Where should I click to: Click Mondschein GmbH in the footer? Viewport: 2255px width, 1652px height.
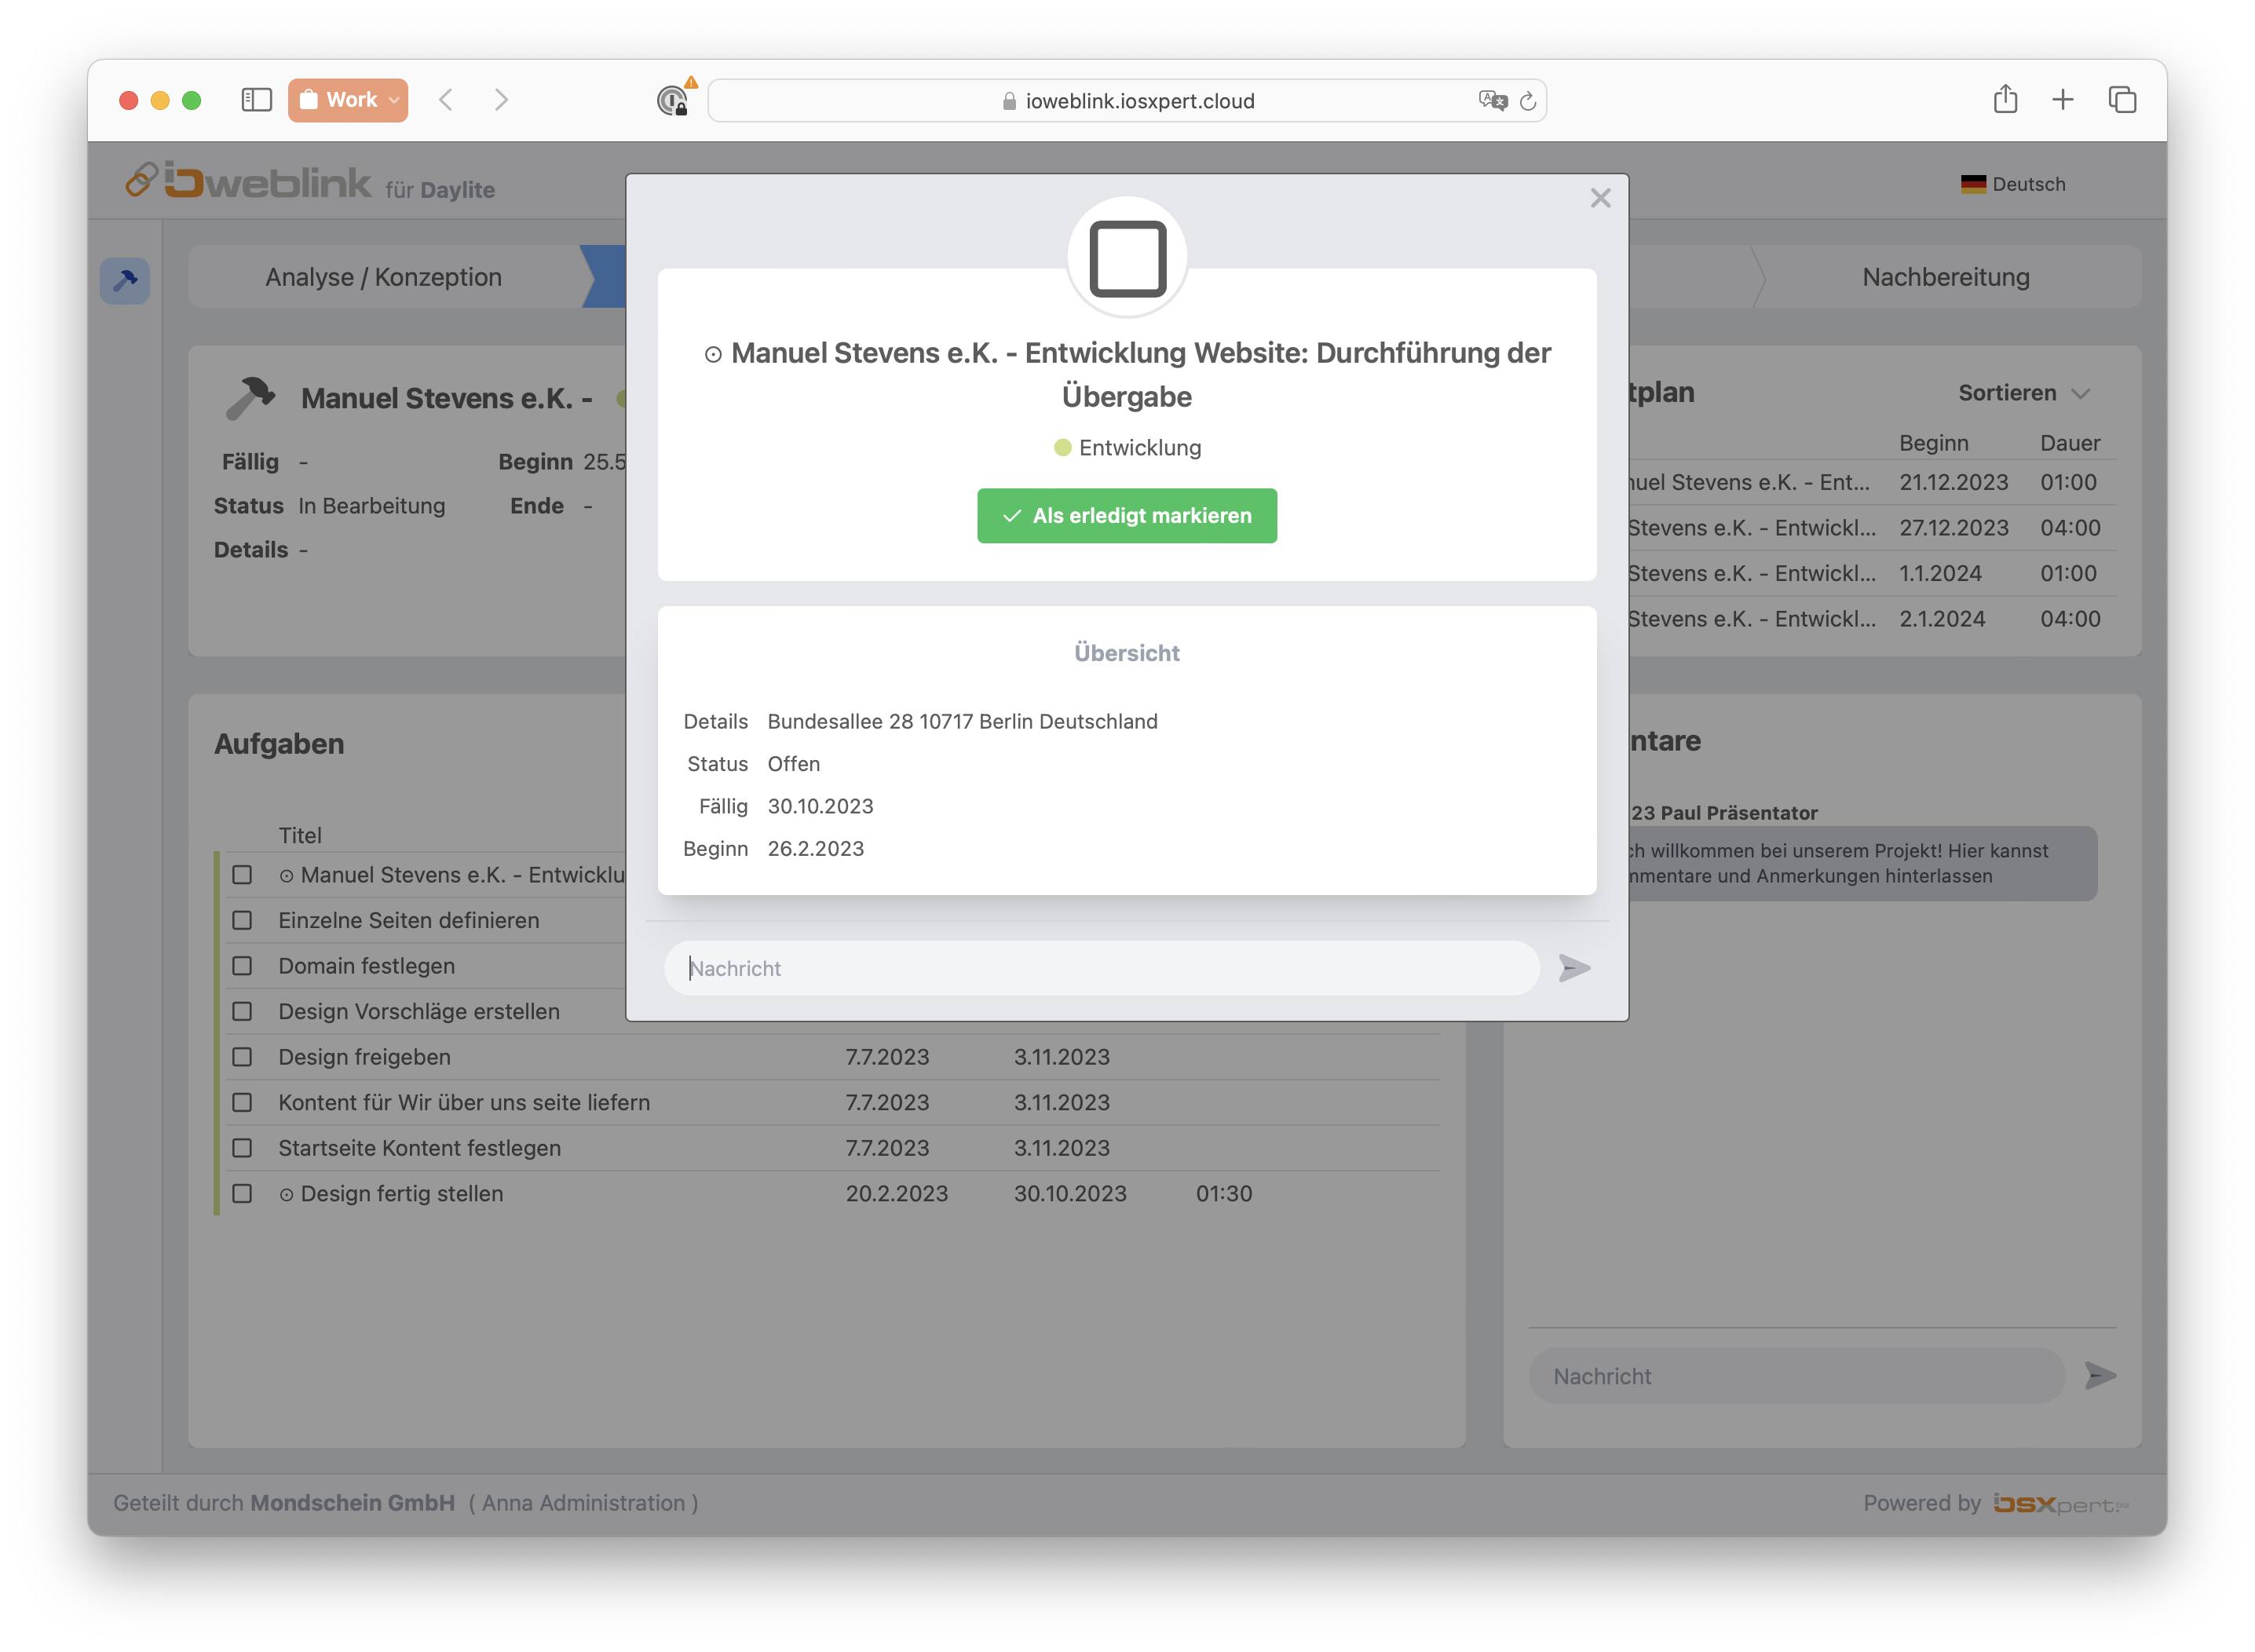tap(352, 1503)
